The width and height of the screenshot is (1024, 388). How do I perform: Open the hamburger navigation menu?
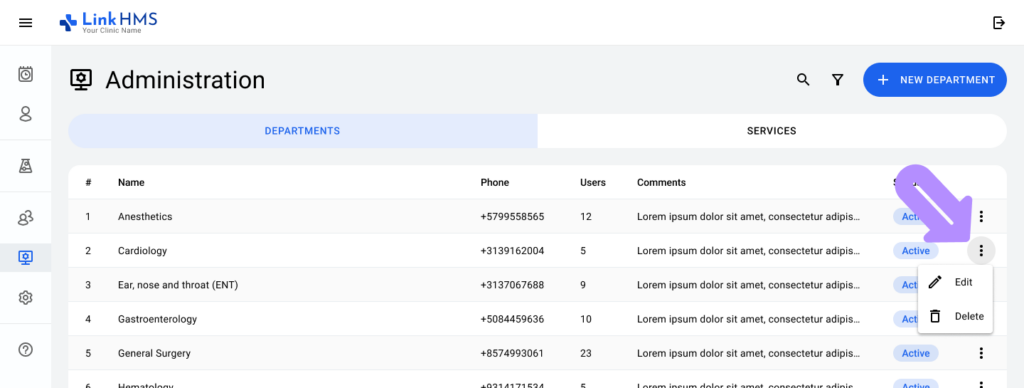[25, 23]
